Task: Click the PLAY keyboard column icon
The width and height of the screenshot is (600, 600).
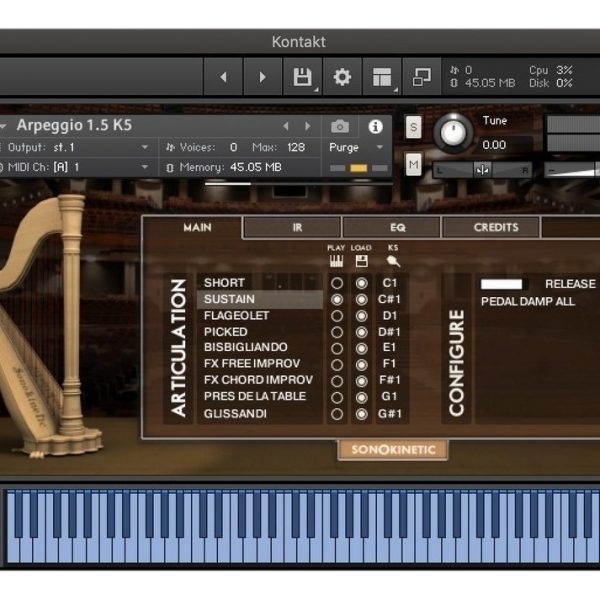Action: 336,261
